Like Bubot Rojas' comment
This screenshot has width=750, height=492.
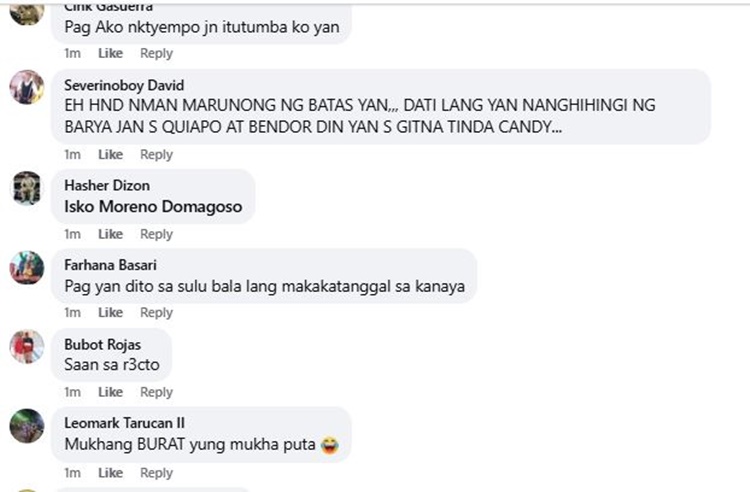110,392
